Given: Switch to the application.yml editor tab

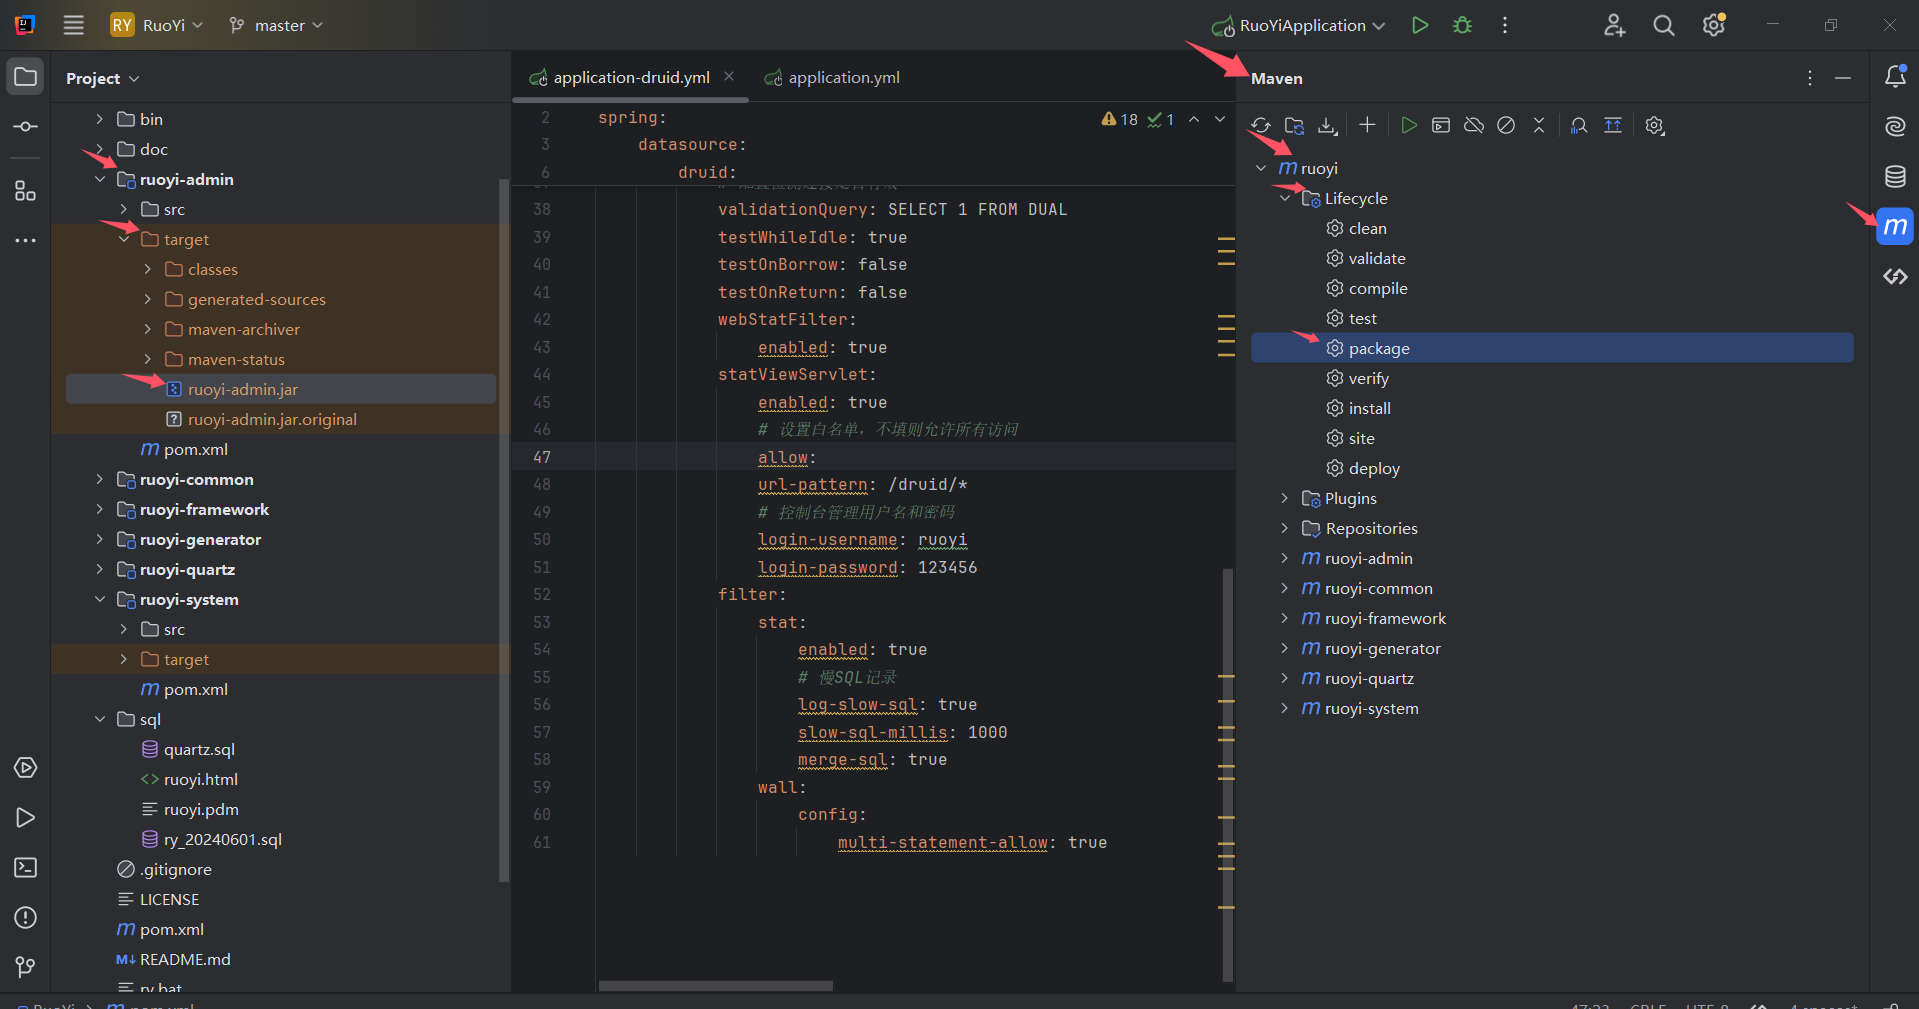Looking at the screenshot, I should coord(843,78).
